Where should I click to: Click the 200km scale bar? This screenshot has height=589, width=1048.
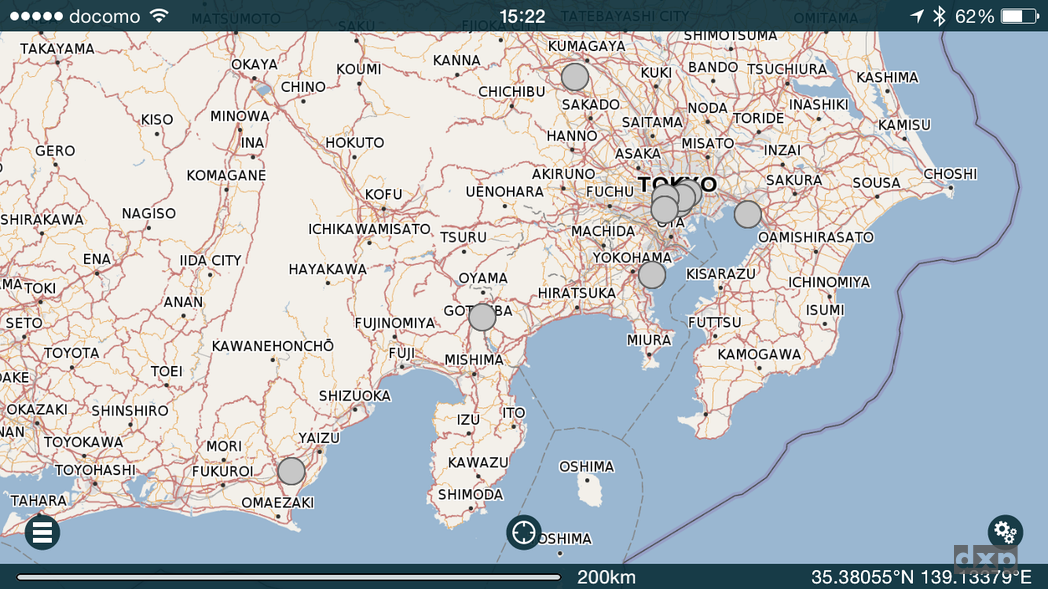pyautogui.click(x=288, y=577)
